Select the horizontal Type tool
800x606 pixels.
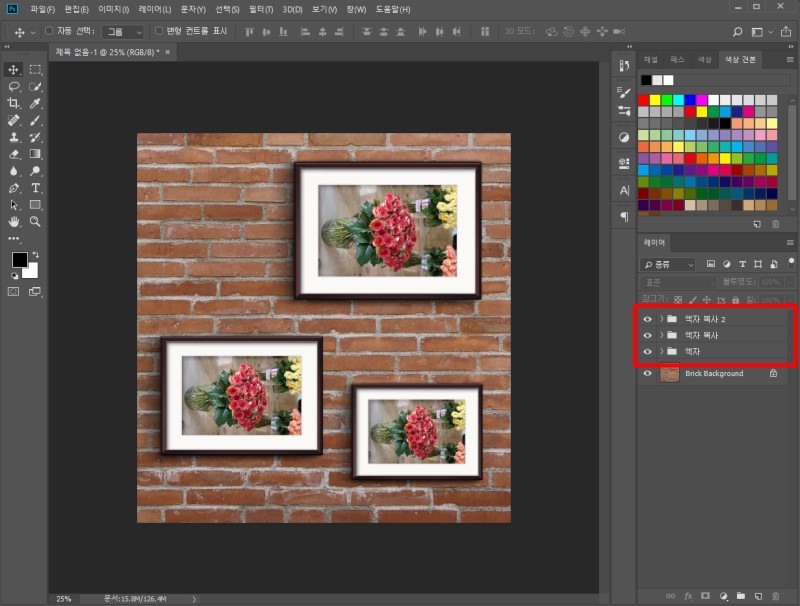click(x=35, y=188)
